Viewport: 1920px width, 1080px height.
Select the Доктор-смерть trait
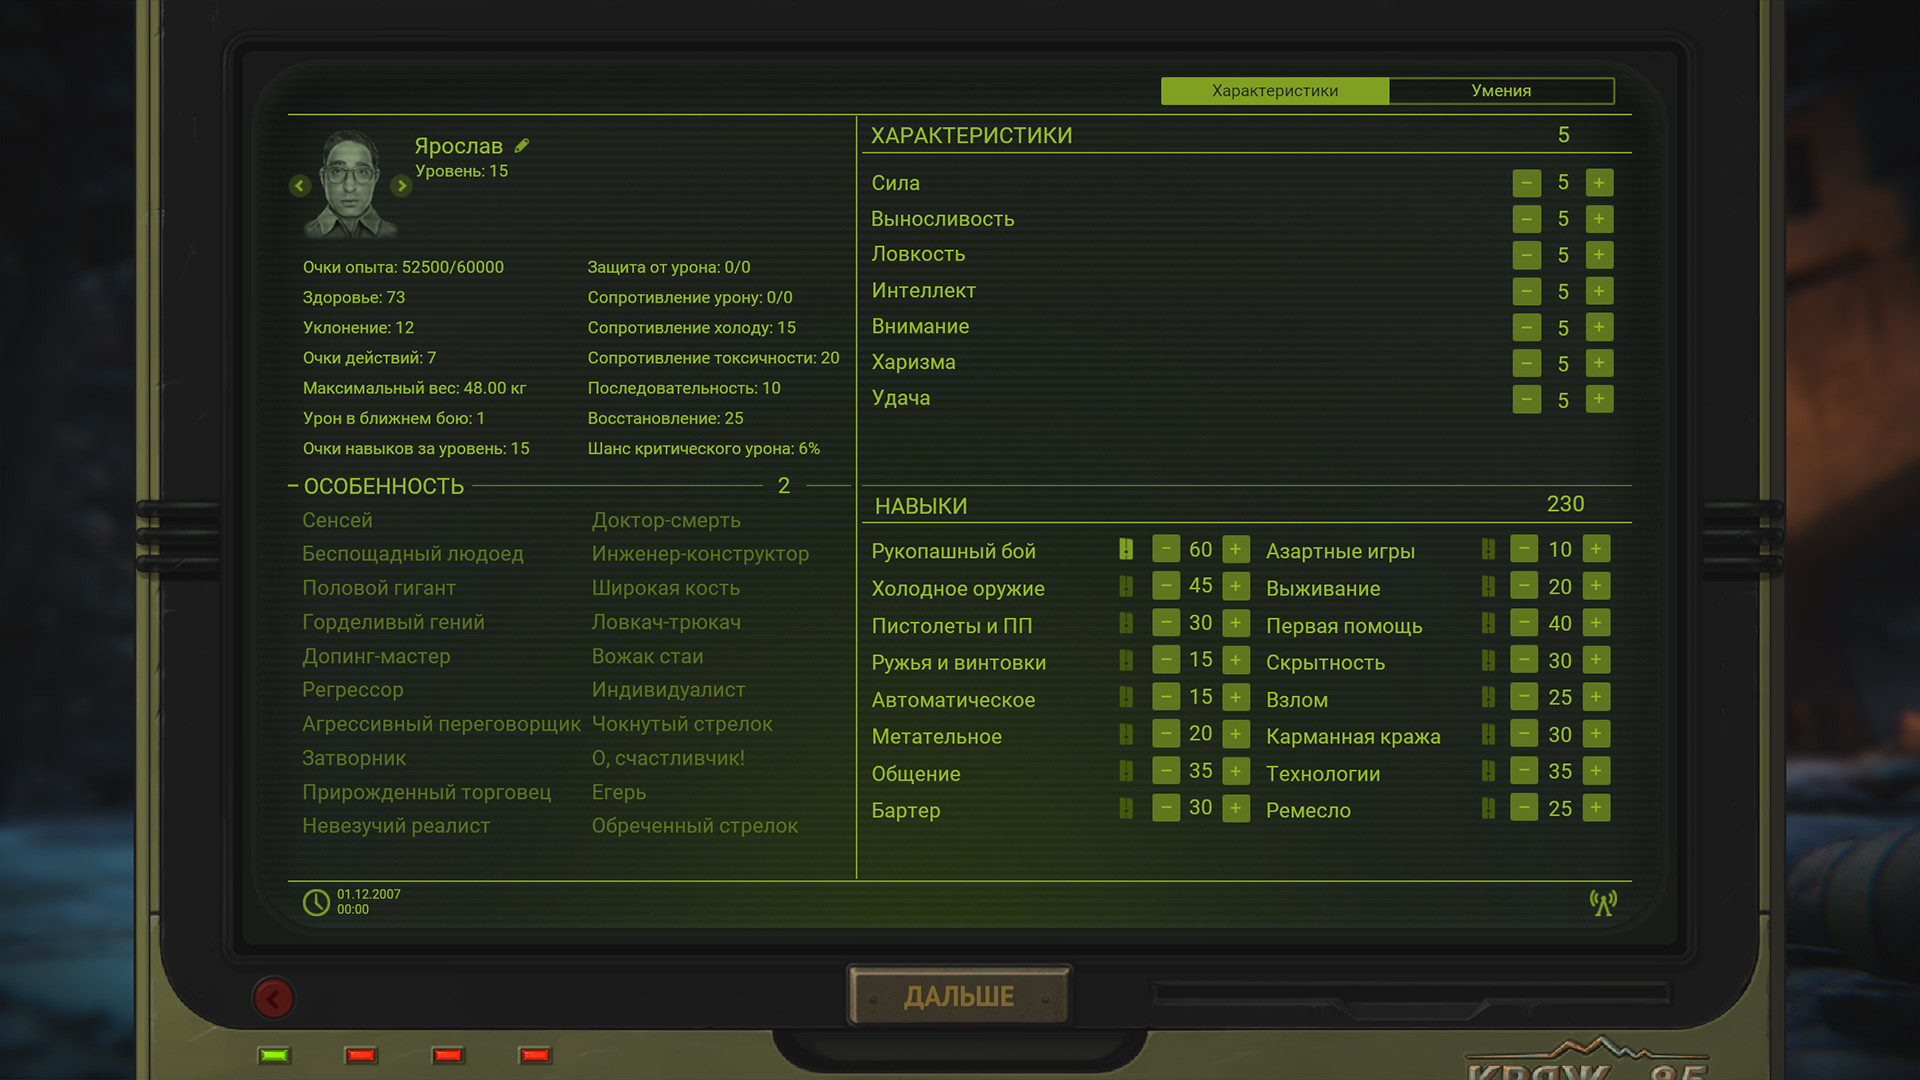pos(666,520)
